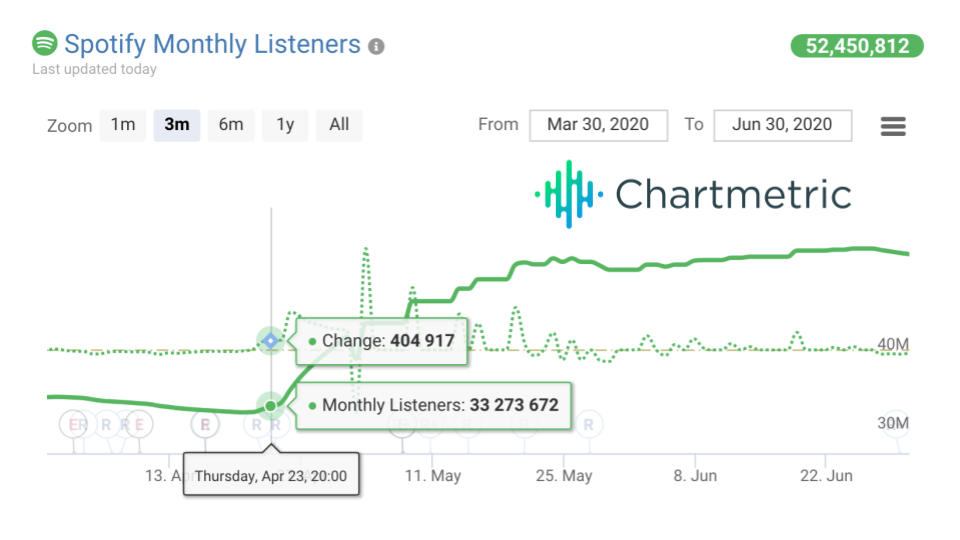Click the Spotify Monthly Listeners title link
The width and height of the screenshot is (960, 540).
[x=212, y=44]
